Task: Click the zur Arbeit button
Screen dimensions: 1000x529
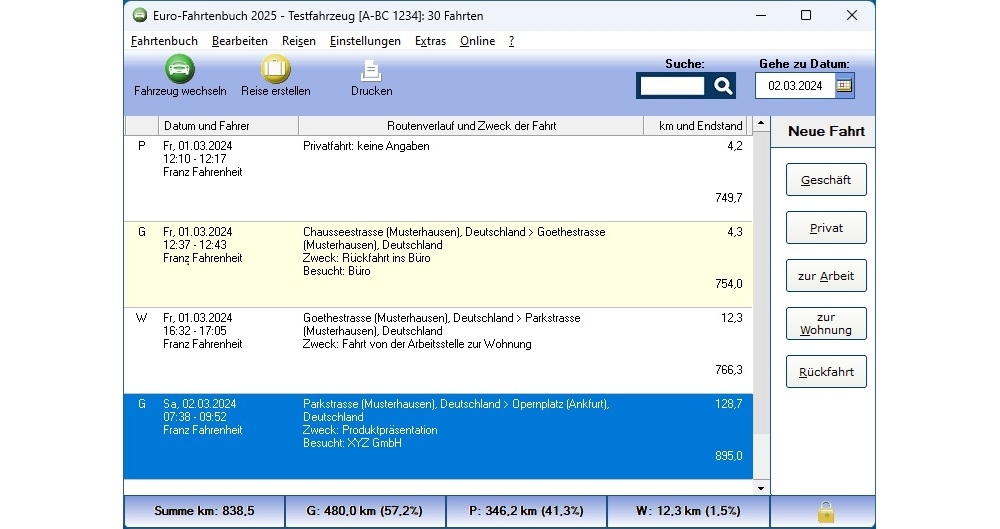Action: (826, 276)
